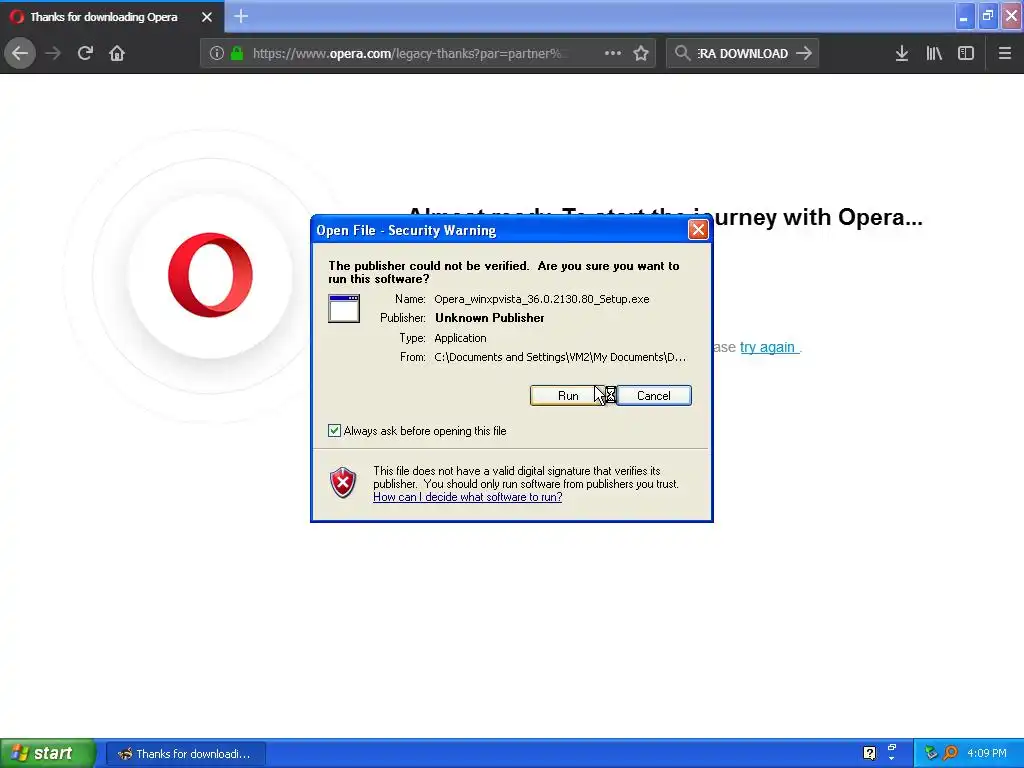Click the green arrow tray icon
This screenshot has height=768, width=1024.
[x=931, y=754]
